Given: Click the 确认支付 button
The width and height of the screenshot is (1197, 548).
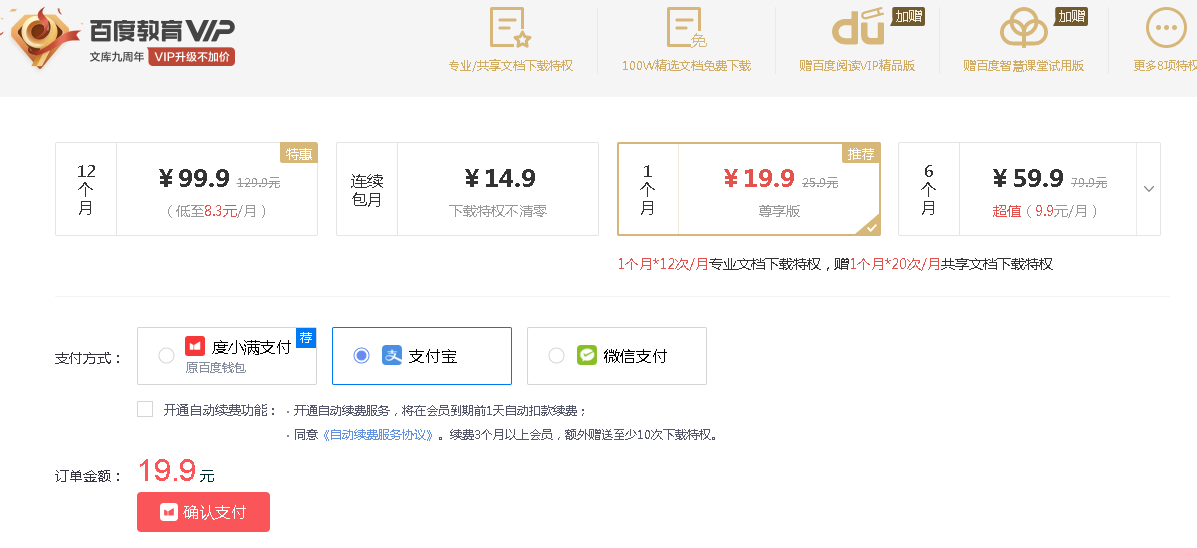Looking at the screenshot, I should 203,512.
